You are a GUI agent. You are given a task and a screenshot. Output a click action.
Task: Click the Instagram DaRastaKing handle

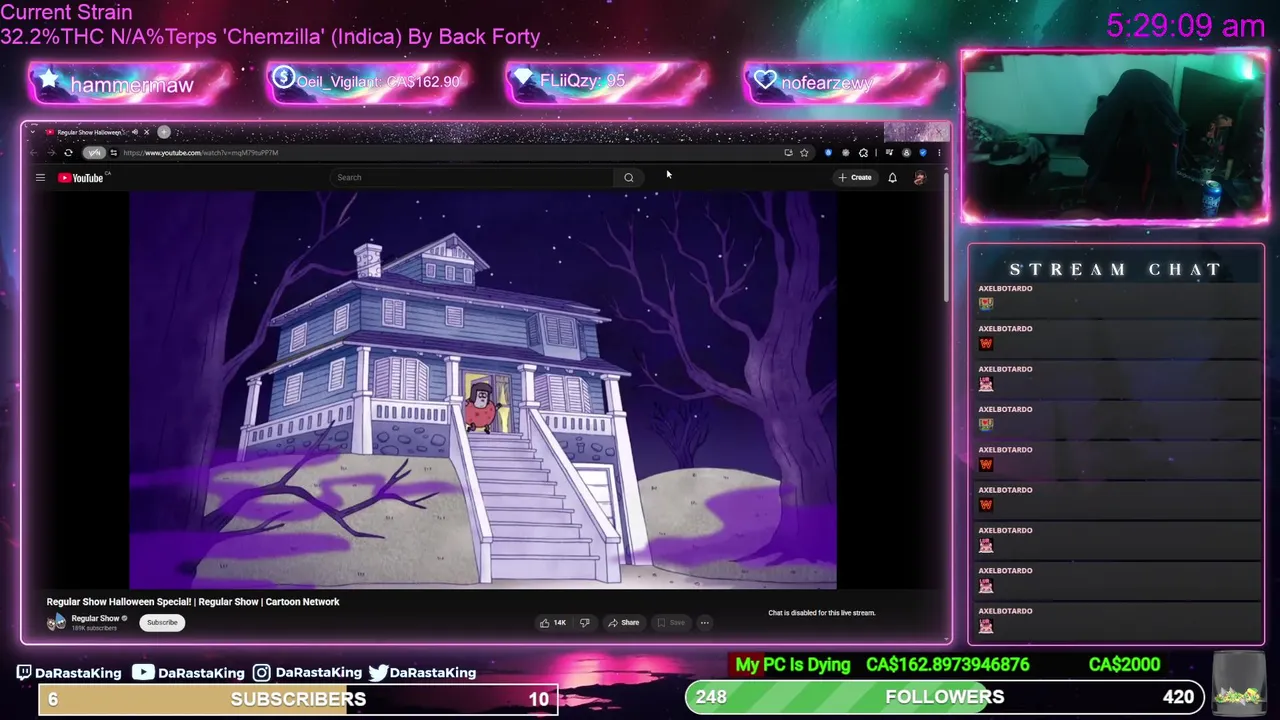point(307,673)
